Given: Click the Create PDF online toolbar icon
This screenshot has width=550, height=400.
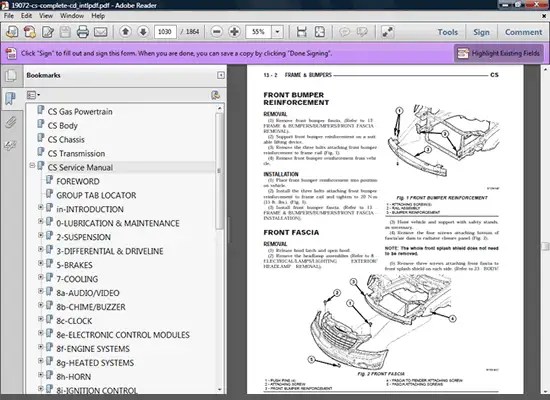Looking at the screenshot, I should click(12, 32).
